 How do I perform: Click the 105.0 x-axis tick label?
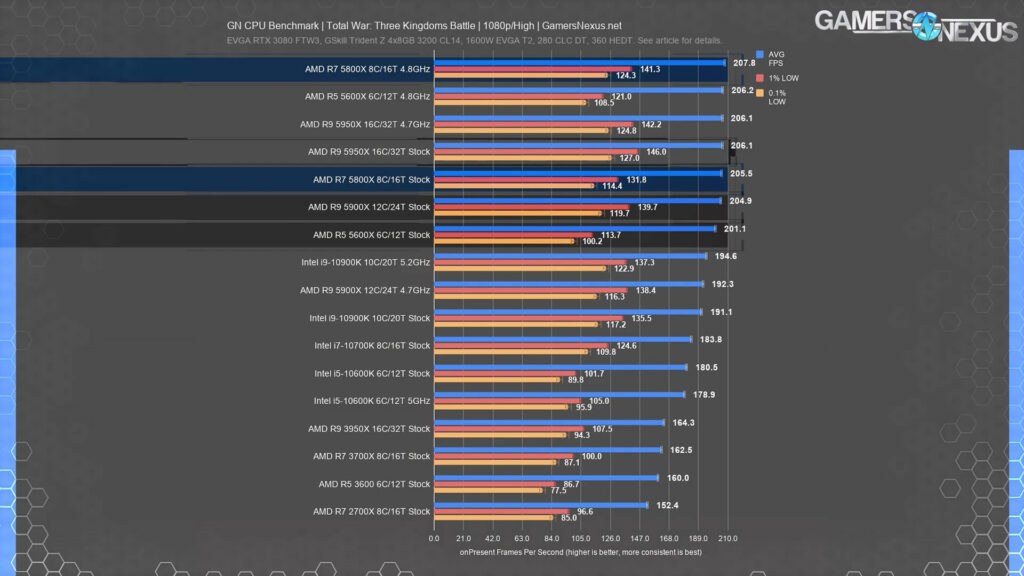click(x=581, y=539)
